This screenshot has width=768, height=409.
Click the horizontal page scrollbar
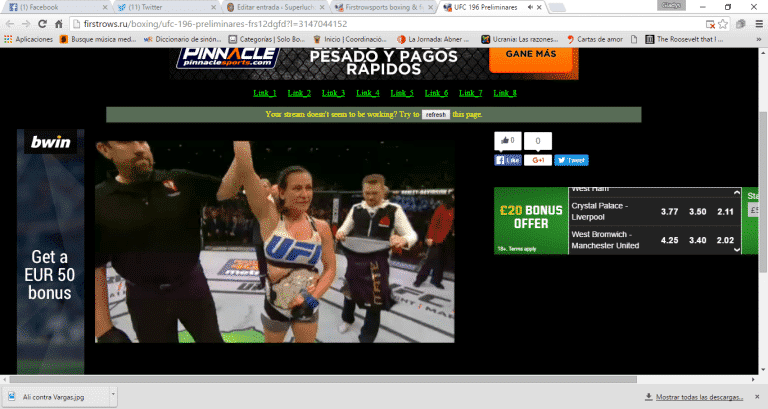click(x=323, y=380)
